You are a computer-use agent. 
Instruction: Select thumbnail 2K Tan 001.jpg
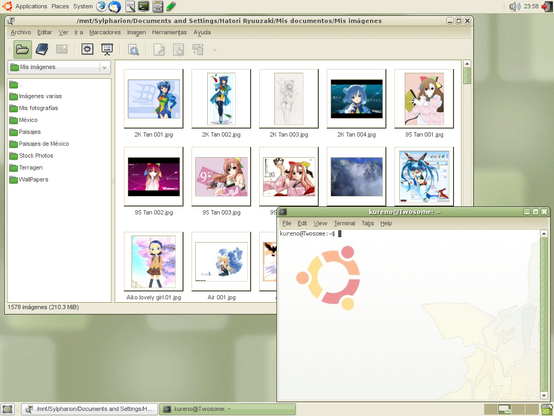click(x=154, y=99)
